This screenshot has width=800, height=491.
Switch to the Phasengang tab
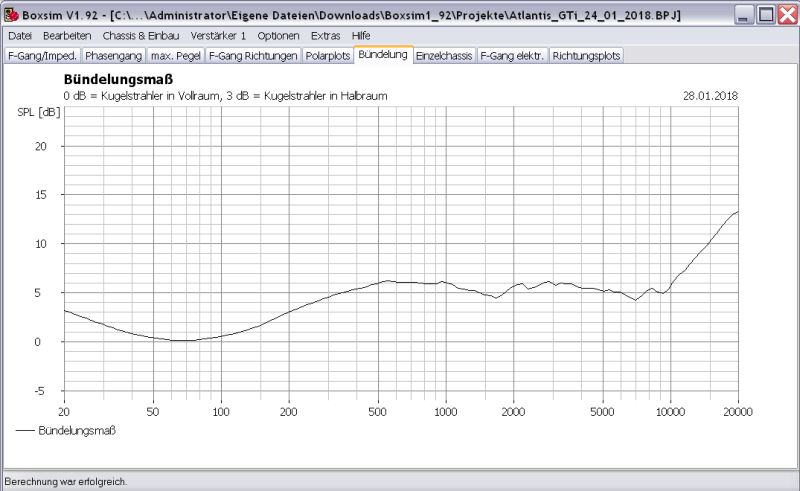(x=113, y=56)
